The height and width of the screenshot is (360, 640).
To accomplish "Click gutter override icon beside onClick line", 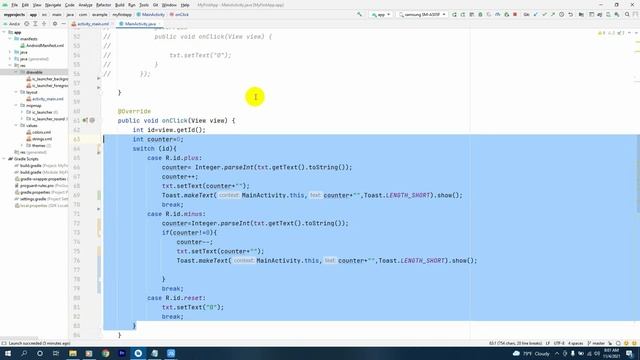I will pyautogui.click(x=85, y=120).
